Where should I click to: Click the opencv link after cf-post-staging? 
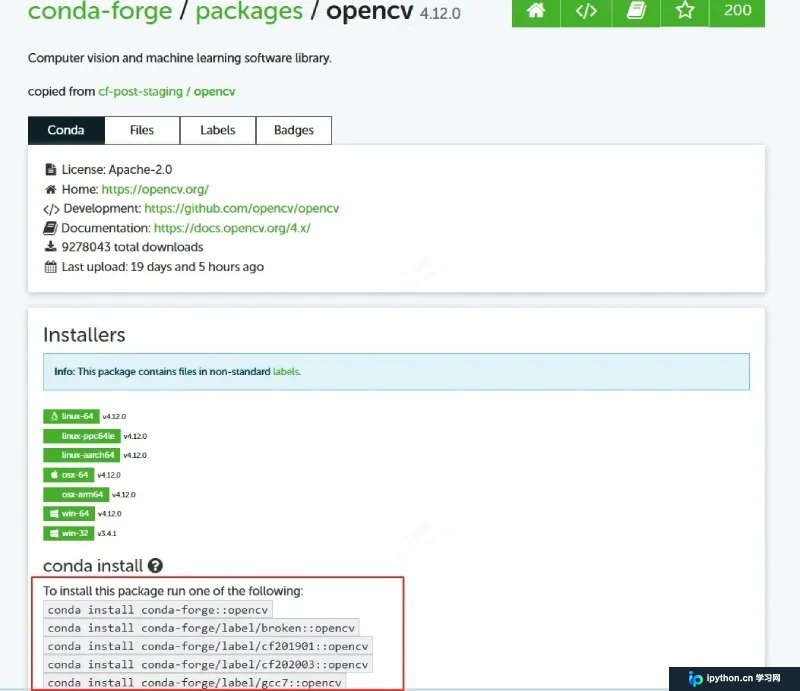pos(214,91)
